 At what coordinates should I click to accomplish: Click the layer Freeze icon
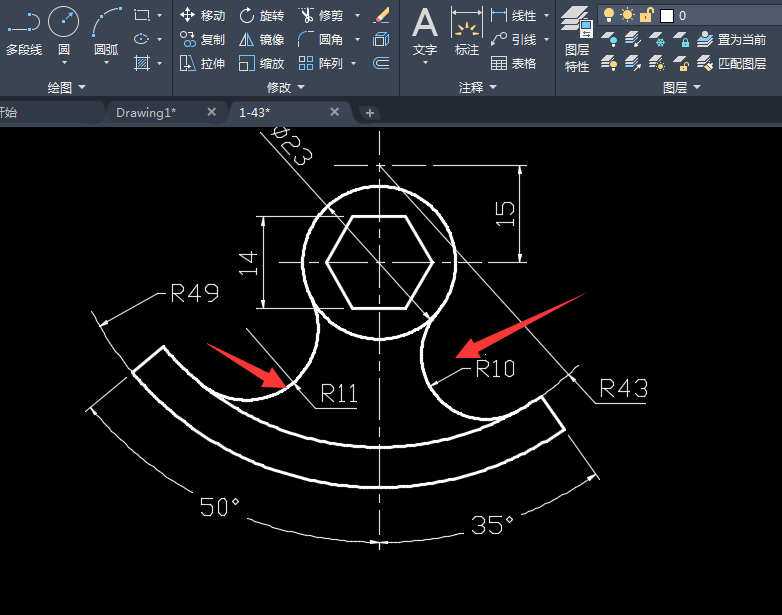[657, 39]
